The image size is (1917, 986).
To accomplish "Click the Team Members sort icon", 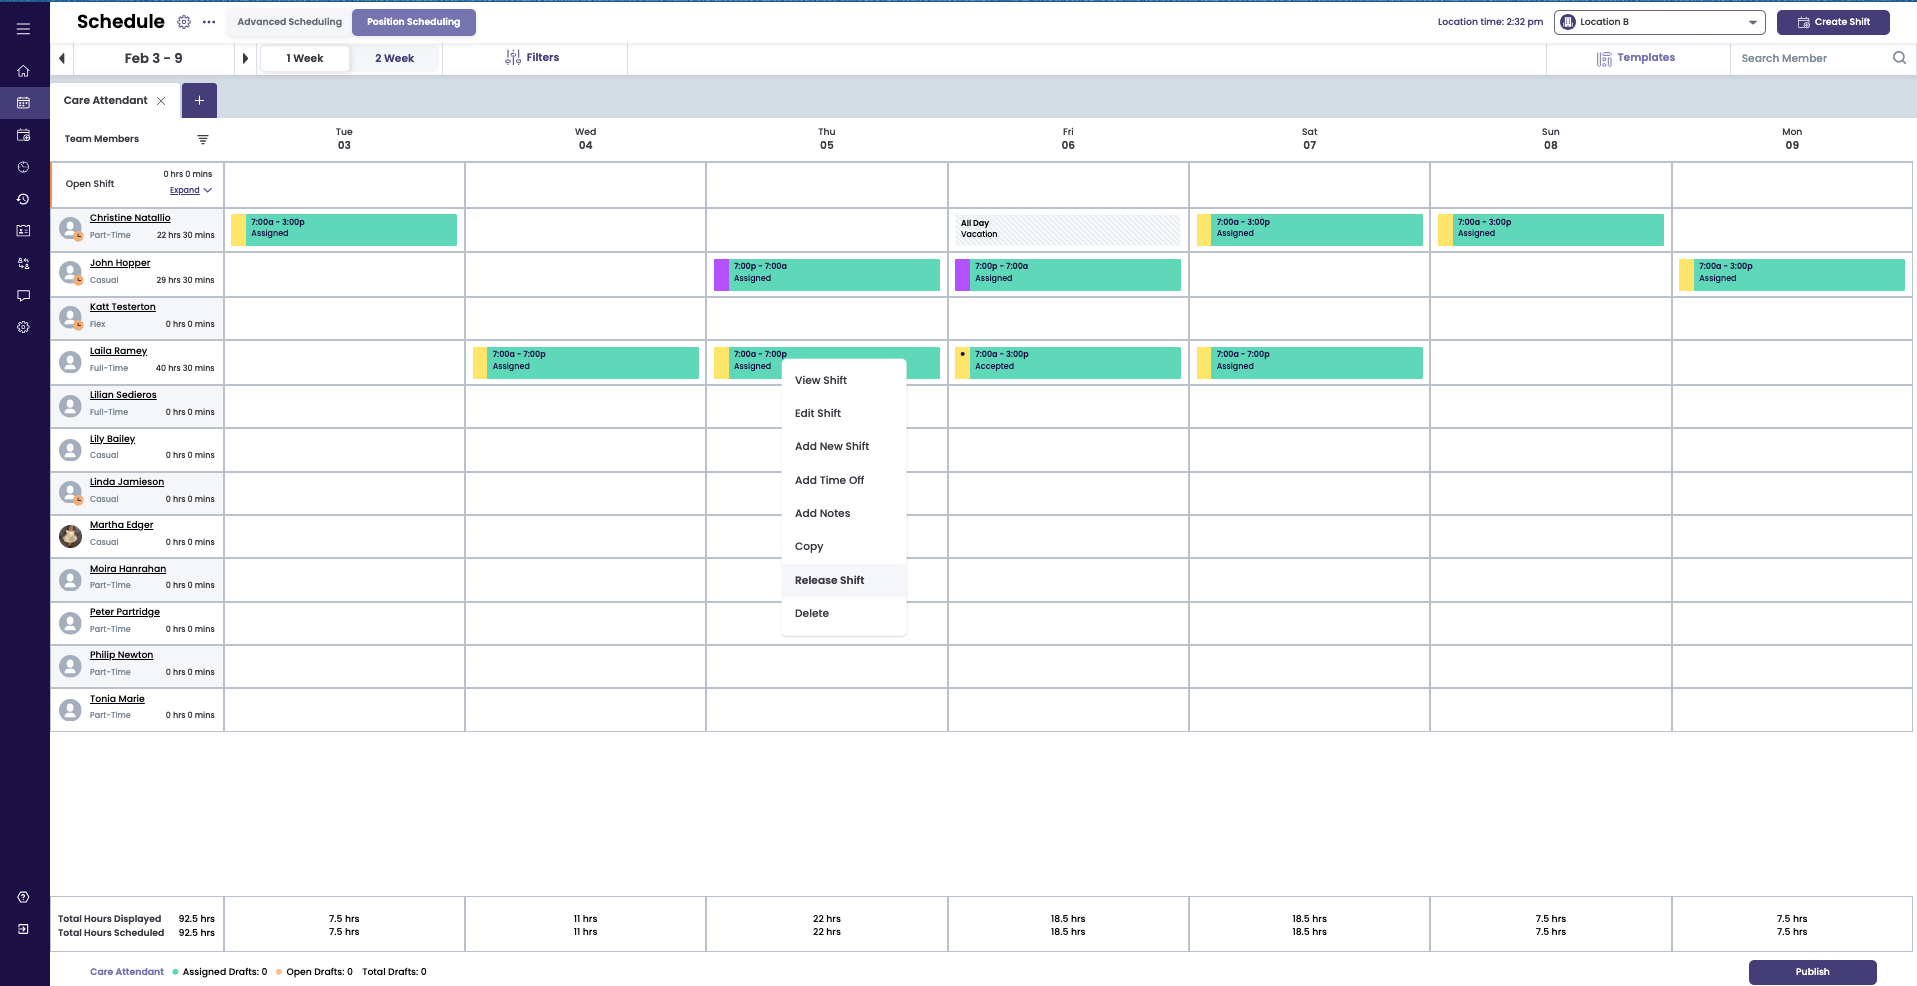I will click(203, 139).
